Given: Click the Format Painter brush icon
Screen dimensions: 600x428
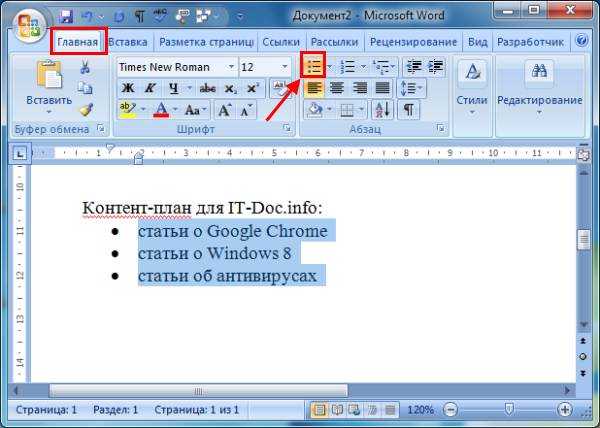Looking at the screenshot, I should 86,110.
